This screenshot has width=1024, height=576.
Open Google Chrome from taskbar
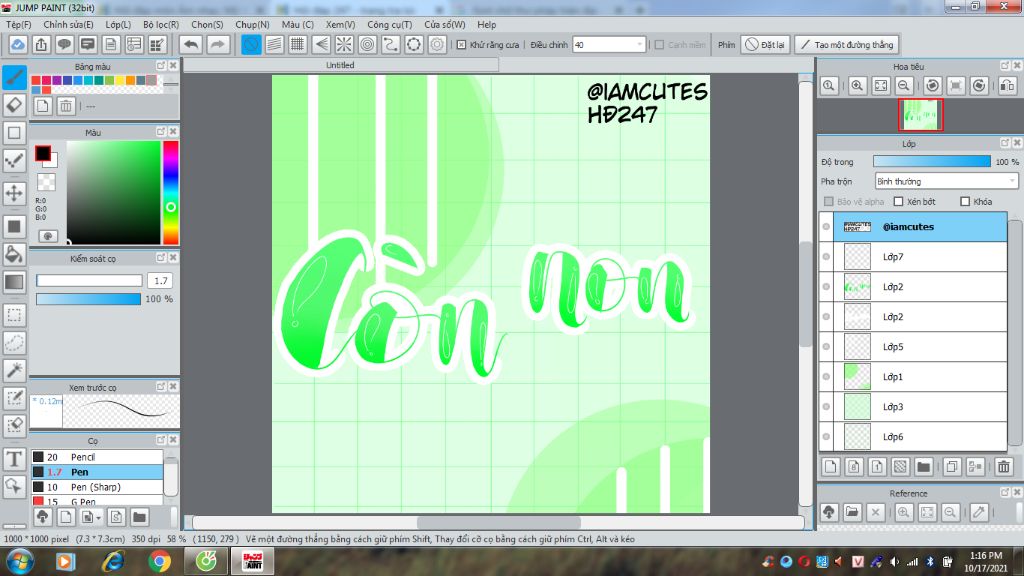[159, 561]
